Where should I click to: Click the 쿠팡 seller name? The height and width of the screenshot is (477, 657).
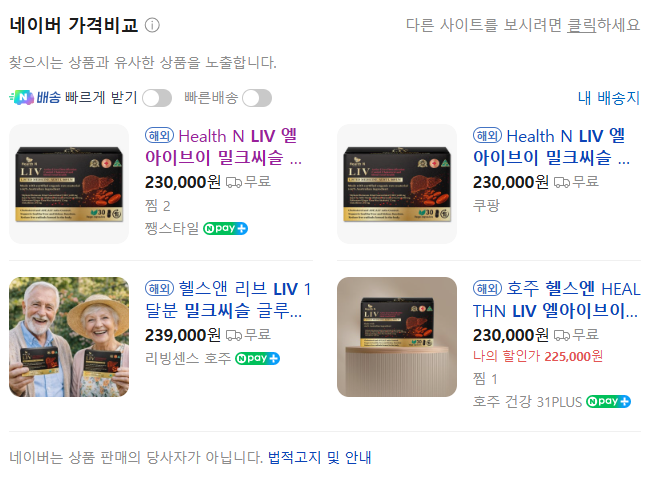pyautogui.click(x=486, y=205)
